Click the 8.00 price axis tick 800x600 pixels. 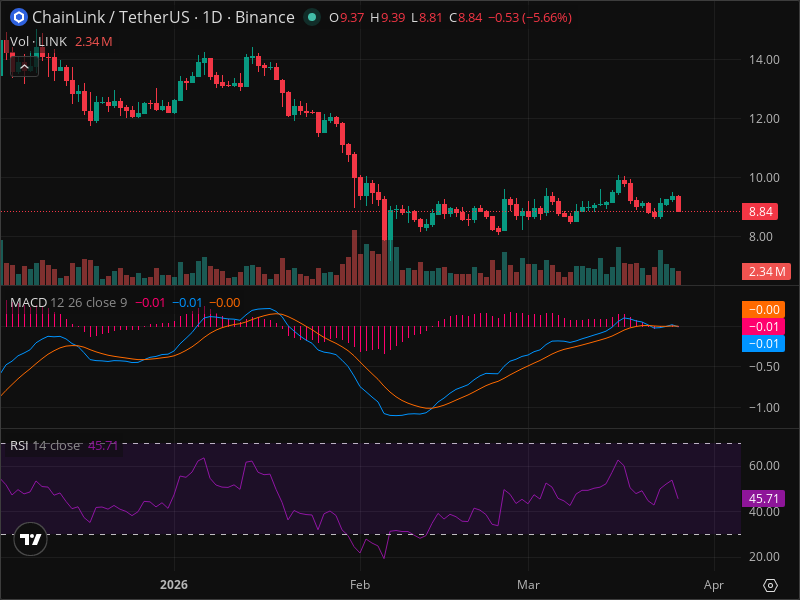(761, 236)
